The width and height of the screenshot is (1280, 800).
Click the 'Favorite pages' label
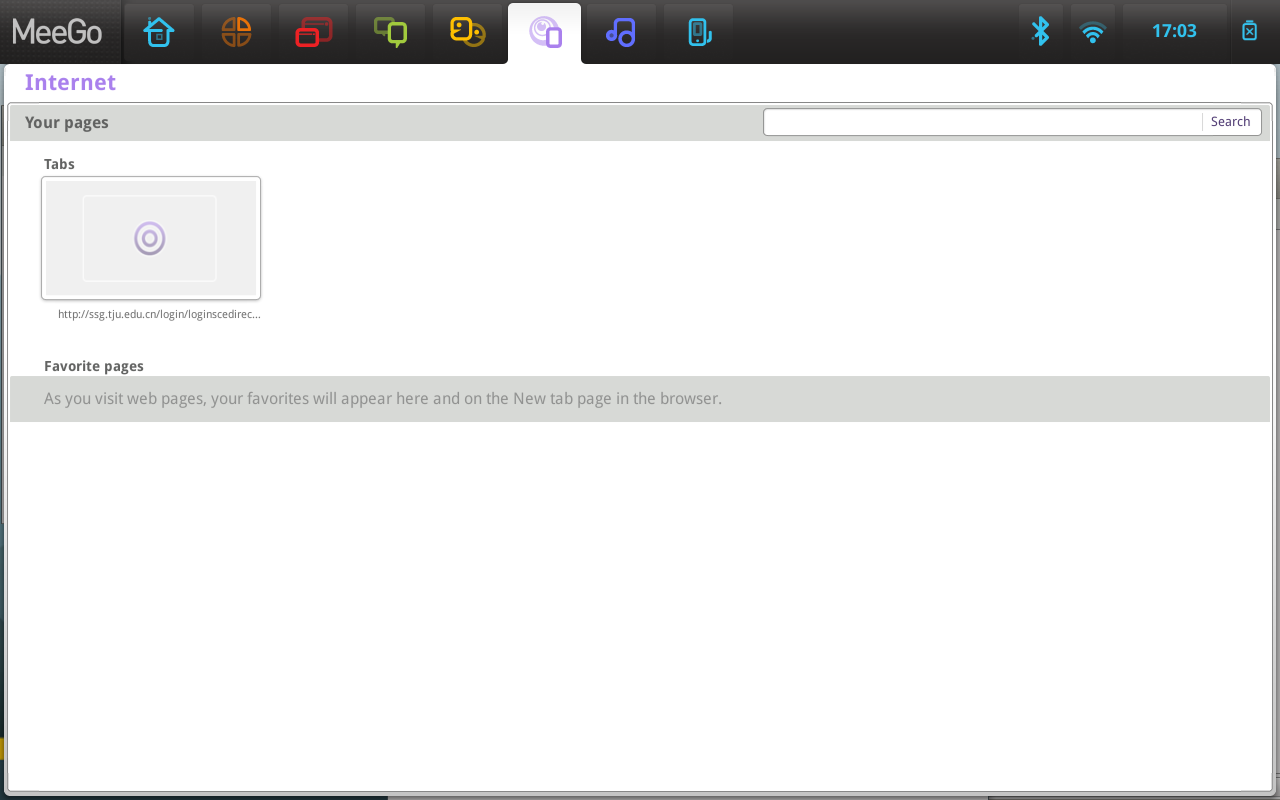94,366
